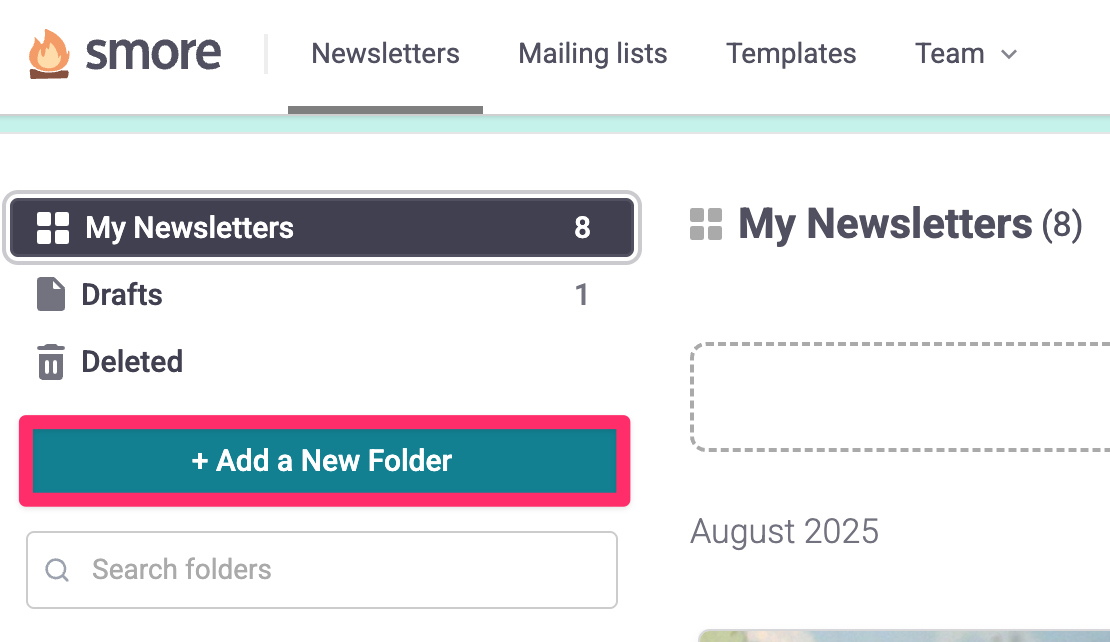
Task: Click the Smore flame logo icon
Action: tap(50, 53)
